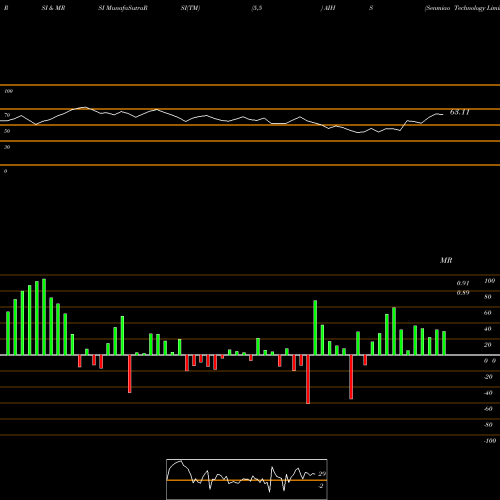The image size is (500, 500).
Task: Click the MR axis label 40
Action: (x=488, y=329)
